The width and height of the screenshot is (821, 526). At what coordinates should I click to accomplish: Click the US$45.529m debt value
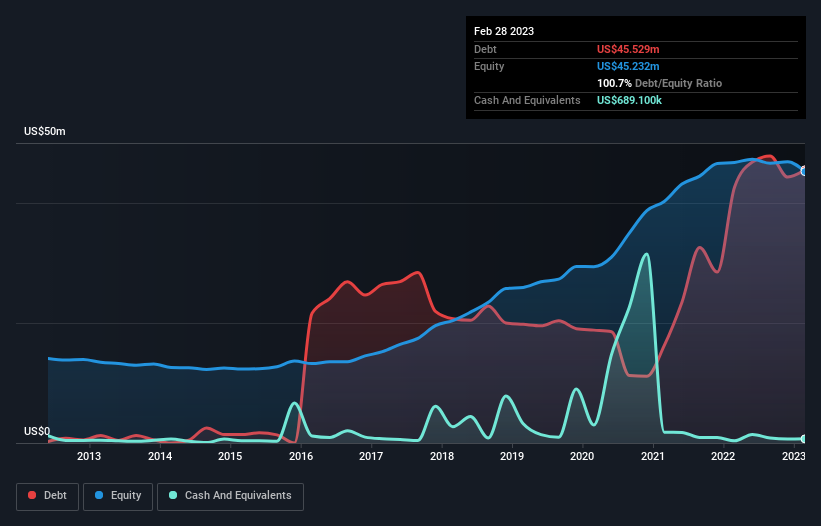click(x=628, y=49)
